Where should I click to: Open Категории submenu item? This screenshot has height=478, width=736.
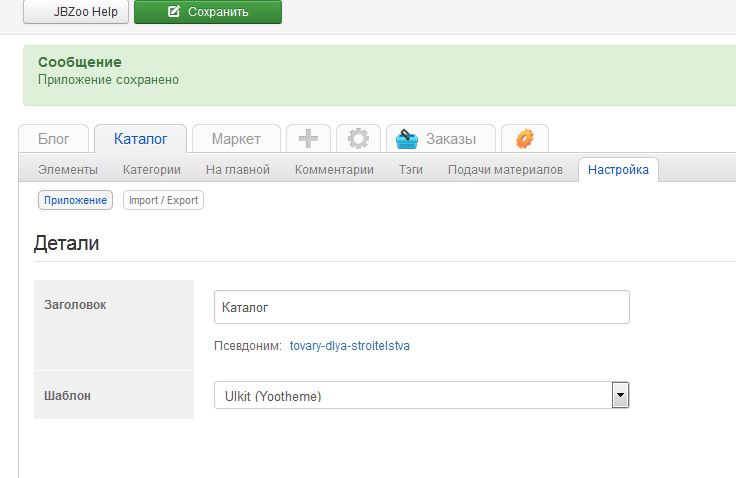click(x=152, y=170)
